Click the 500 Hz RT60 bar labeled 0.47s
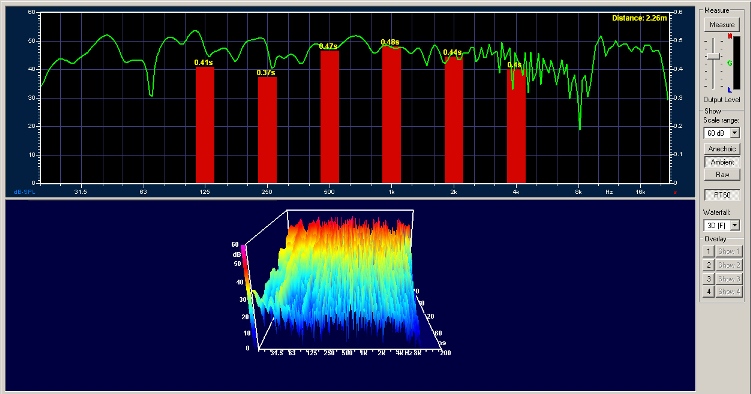Screen dimensions: 751x394 (330, 116)
